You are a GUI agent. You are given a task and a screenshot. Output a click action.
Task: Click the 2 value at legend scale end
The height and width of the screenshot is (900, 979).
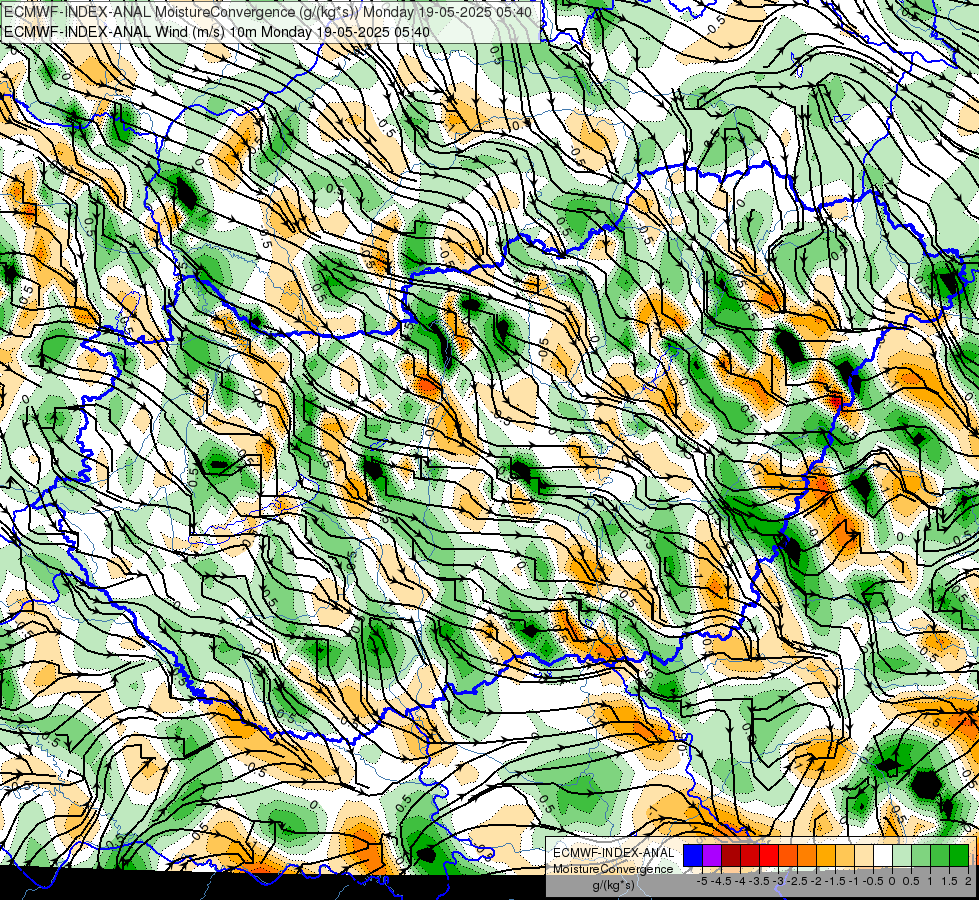pos(968,881)
